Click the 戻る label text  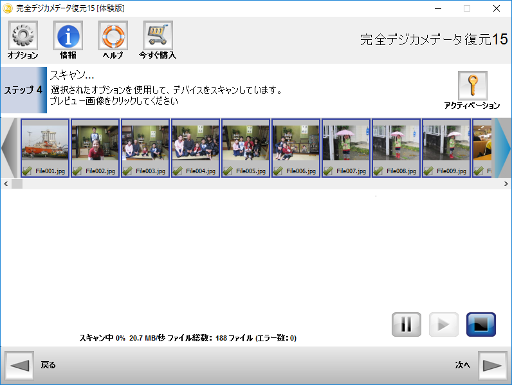coord(48,365)
